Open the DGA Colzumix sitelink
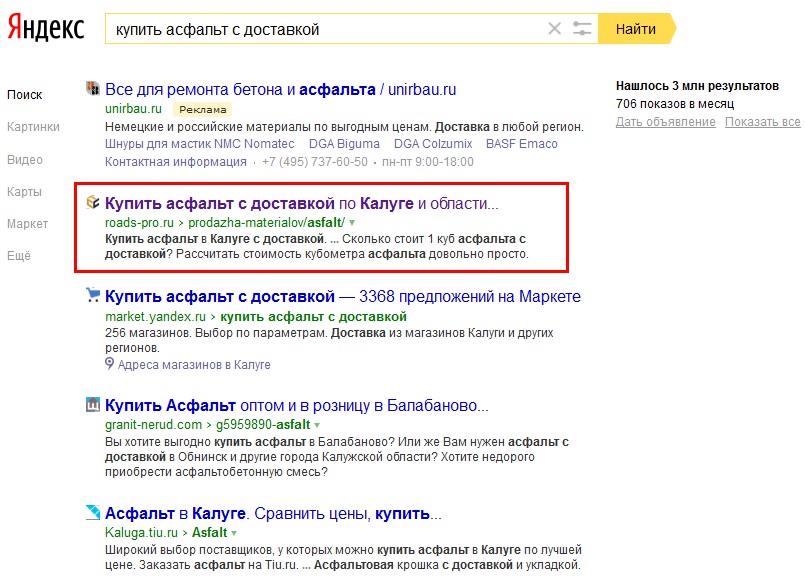The width and height of the screenshot is (805, 581). click(x=433, y=144)
